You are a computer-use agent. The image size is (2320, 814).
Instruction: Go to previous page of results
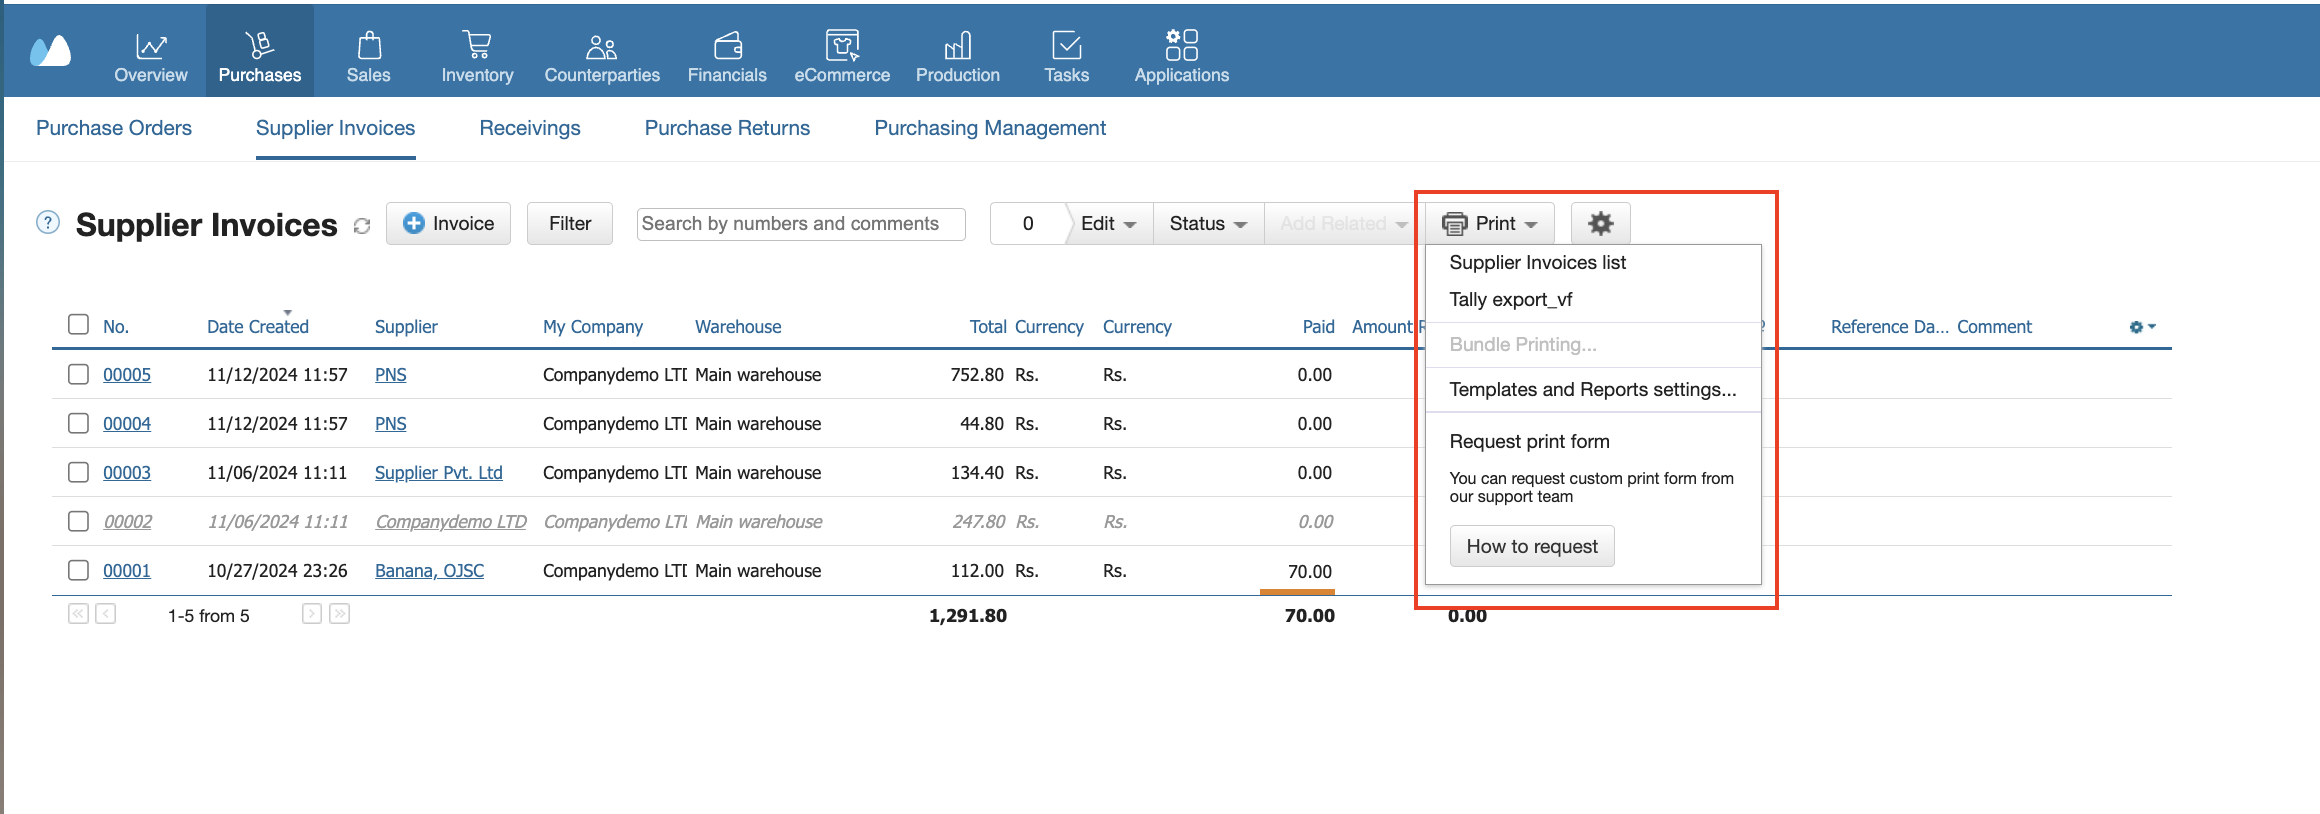pyautogui.click(x=106, y=613)
